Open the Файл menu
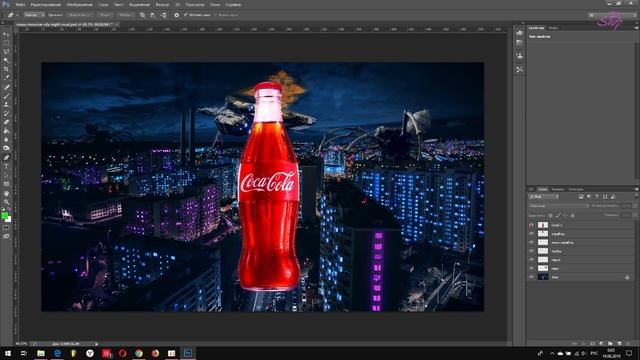 click(x=20, y=4)
